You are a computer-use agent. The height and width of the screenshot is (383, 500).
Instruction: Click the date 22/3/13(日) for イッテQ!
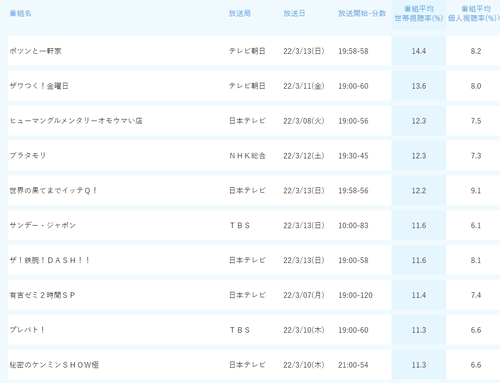[x=304, y=191]
